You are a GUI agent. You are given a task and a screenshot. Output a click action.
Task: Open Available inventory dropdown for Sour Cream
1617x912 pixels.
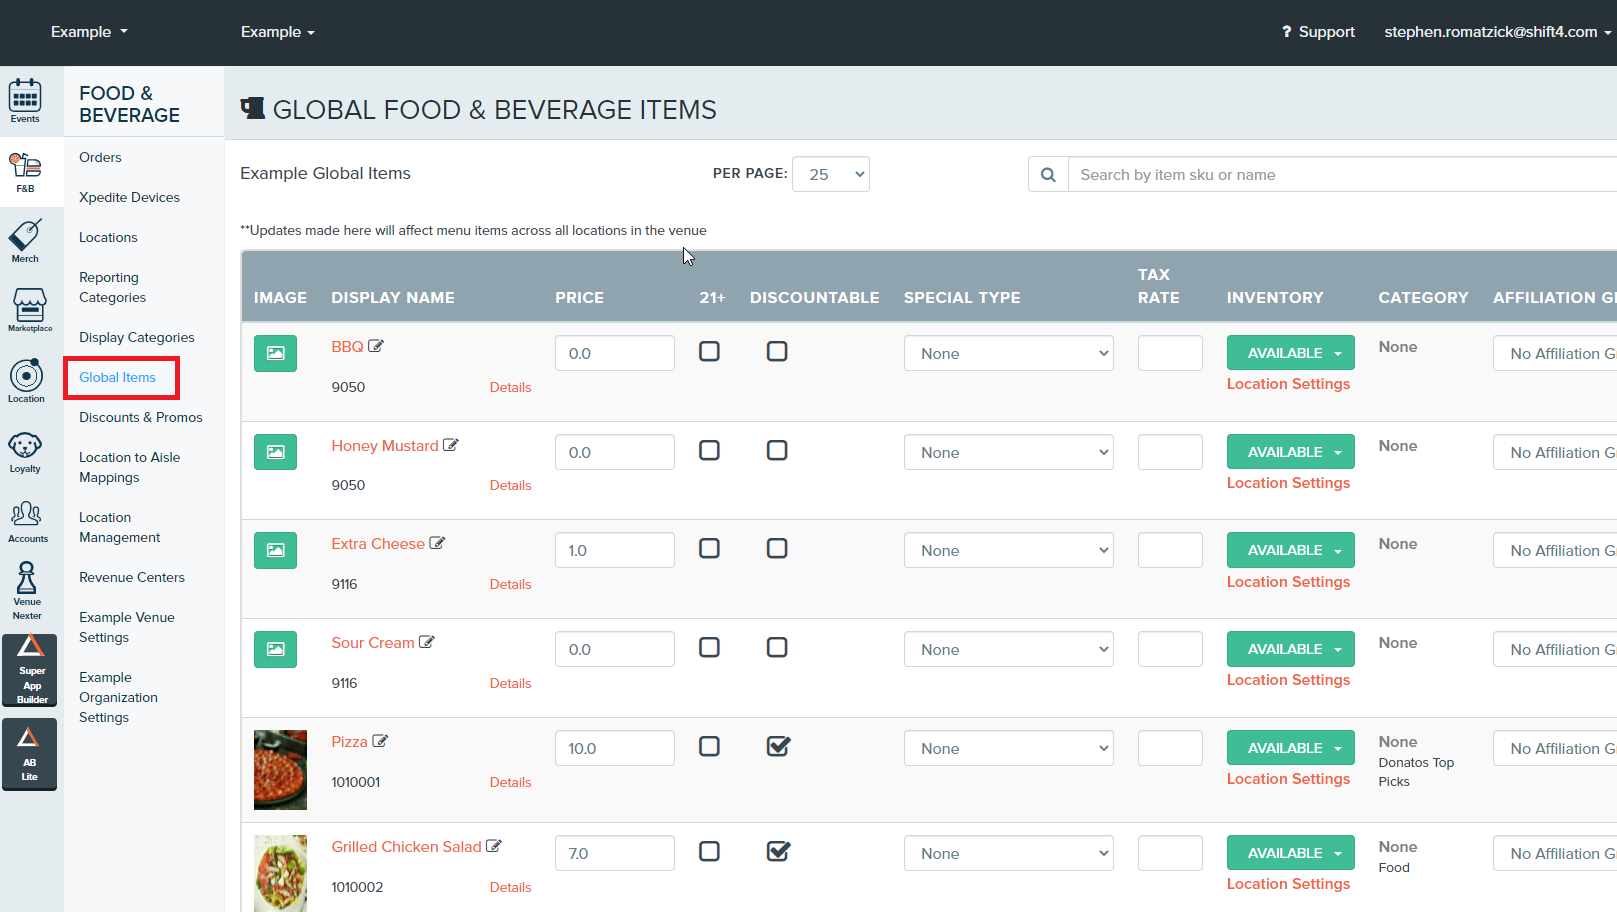(x=1291, y=649)
